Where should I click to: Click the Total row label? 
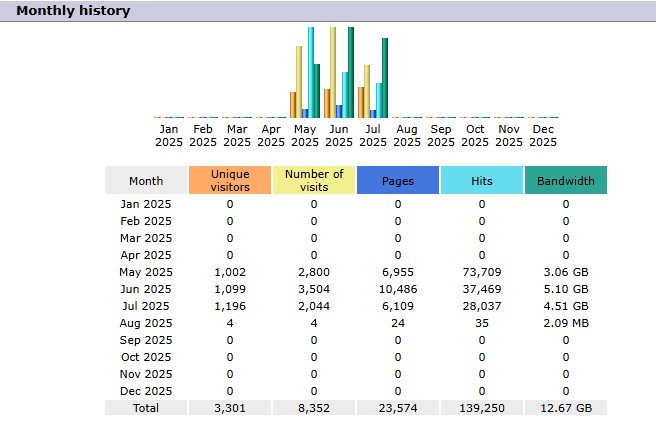(x=146, y=408)
